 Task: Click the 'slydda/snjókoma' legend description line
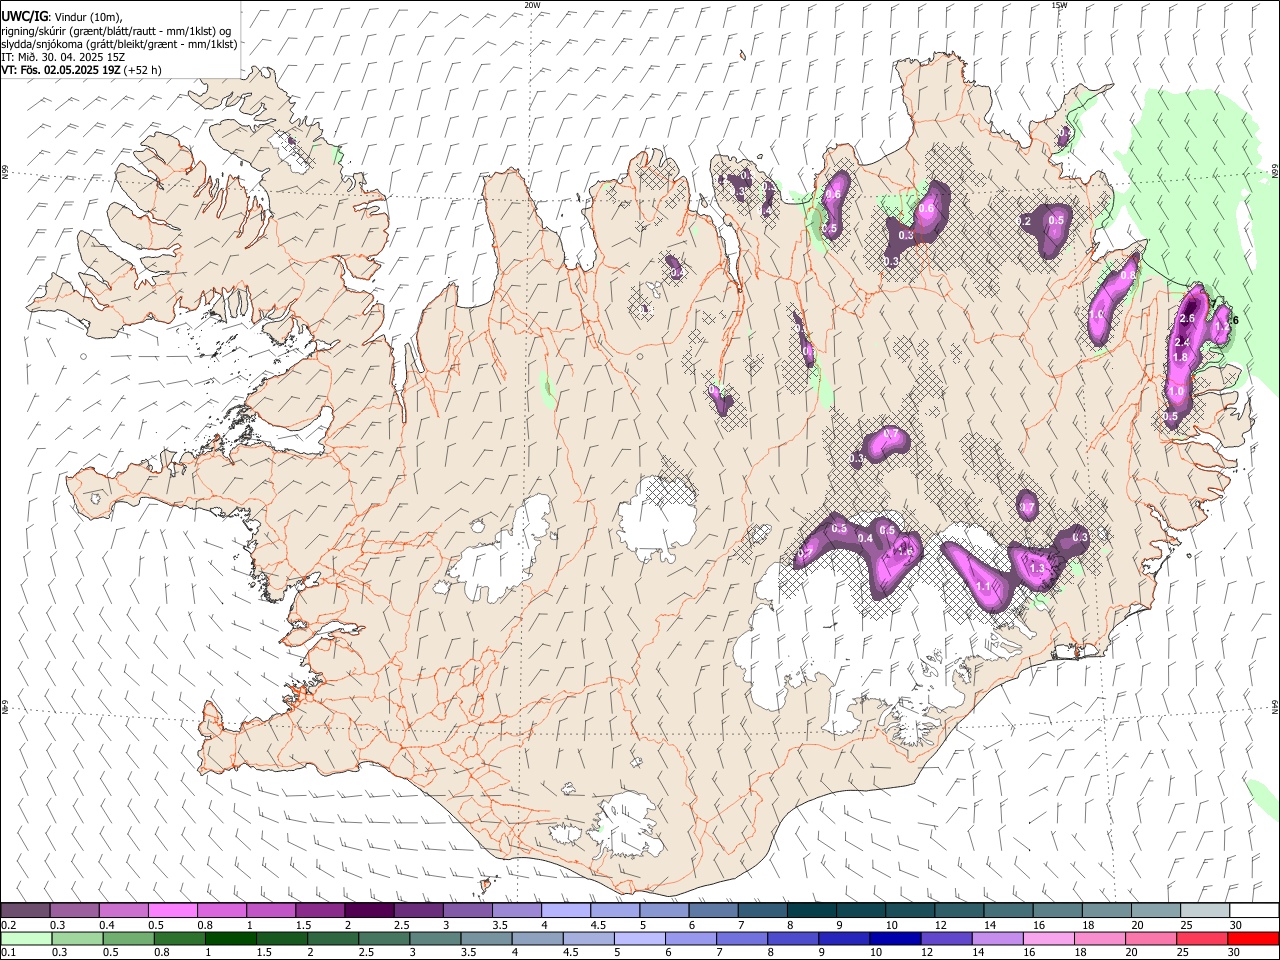click(119, 44)
